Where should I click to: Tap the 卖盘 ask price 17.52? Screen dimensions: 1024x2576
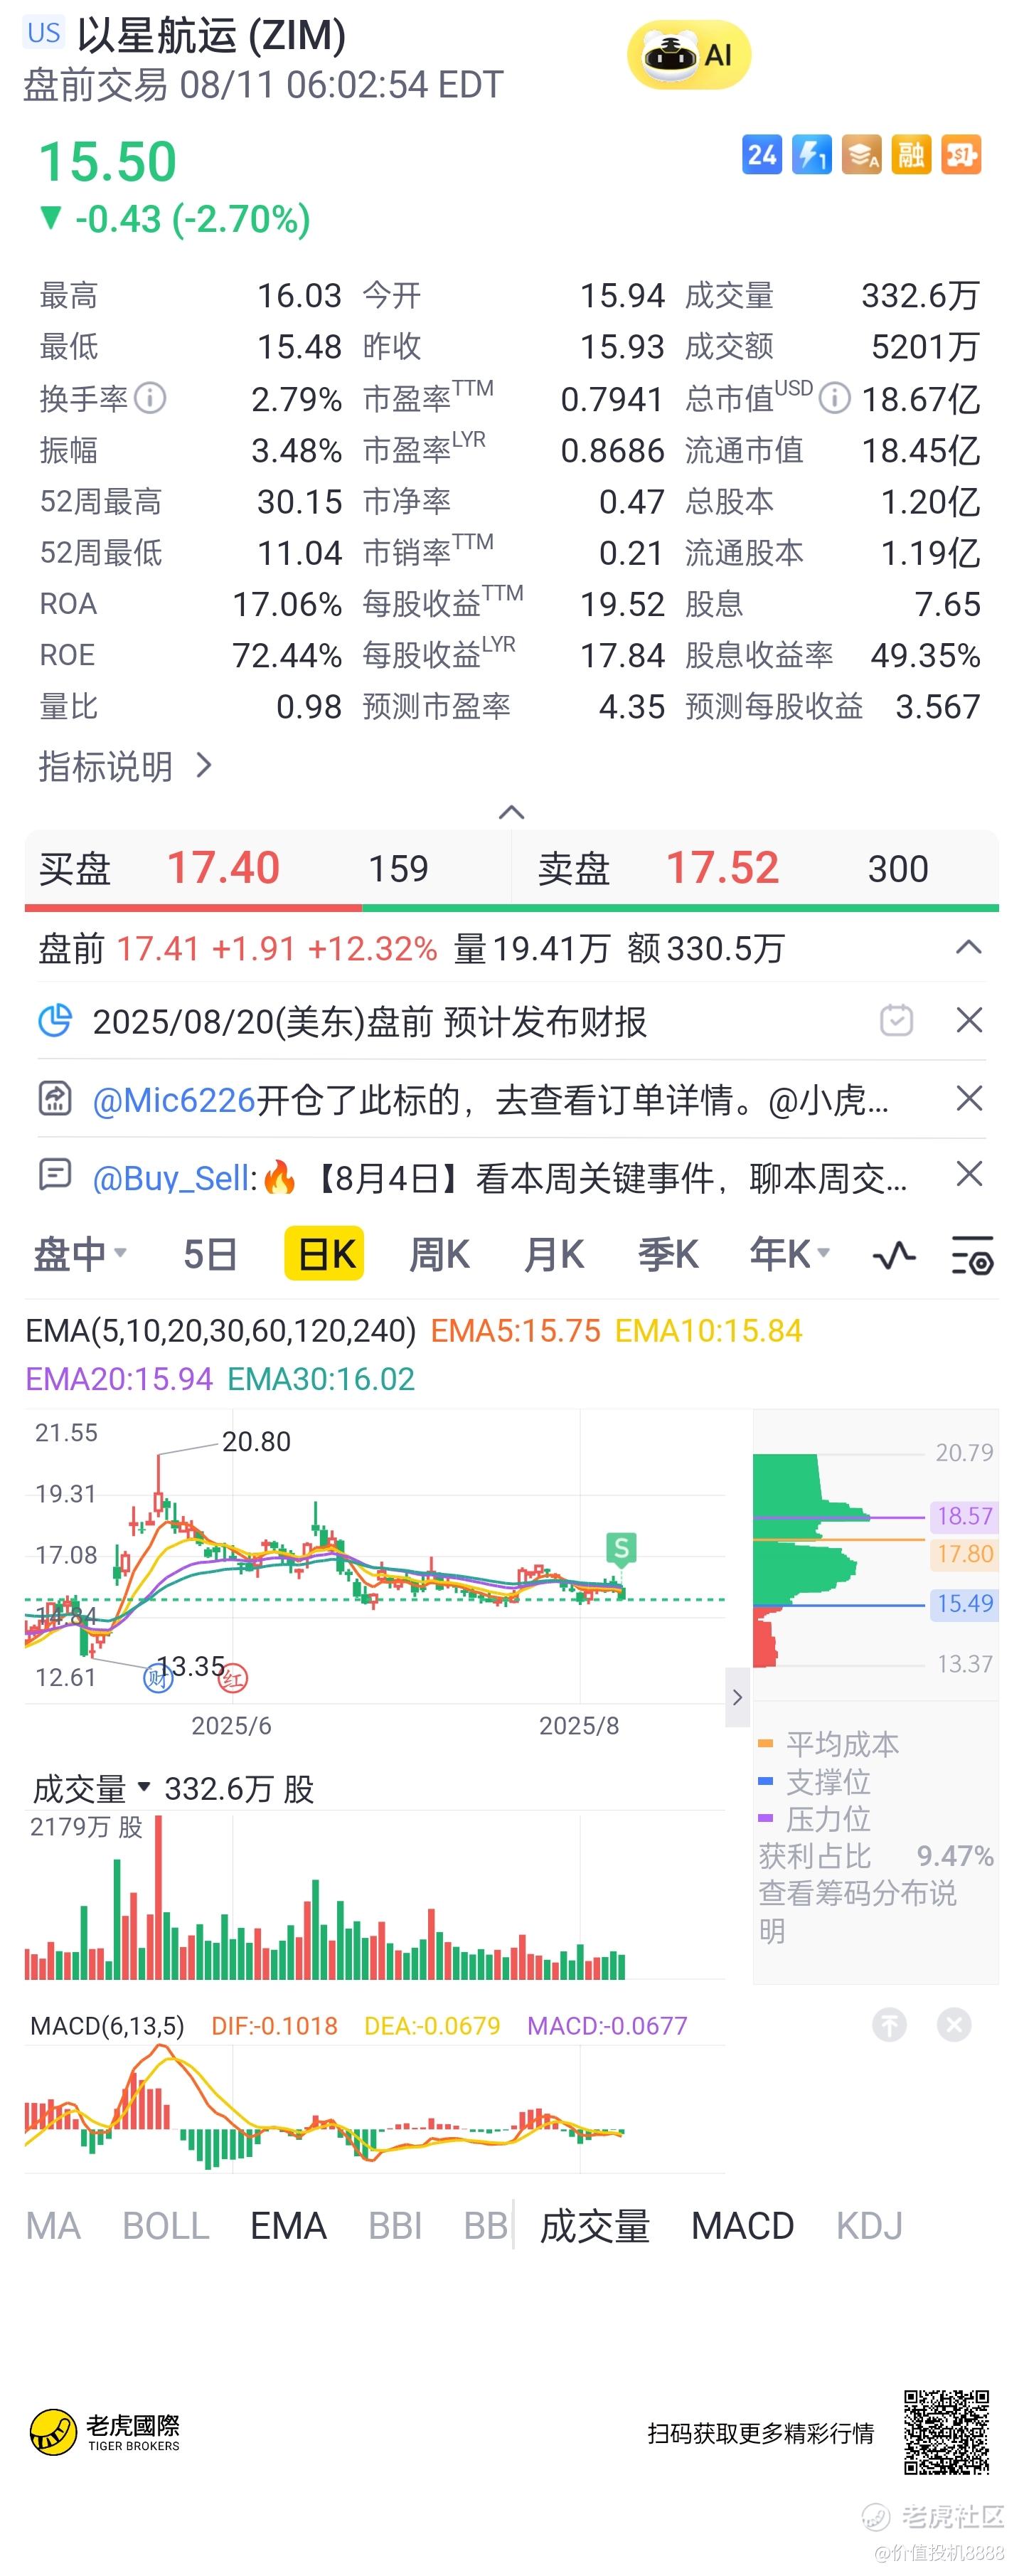722,867
